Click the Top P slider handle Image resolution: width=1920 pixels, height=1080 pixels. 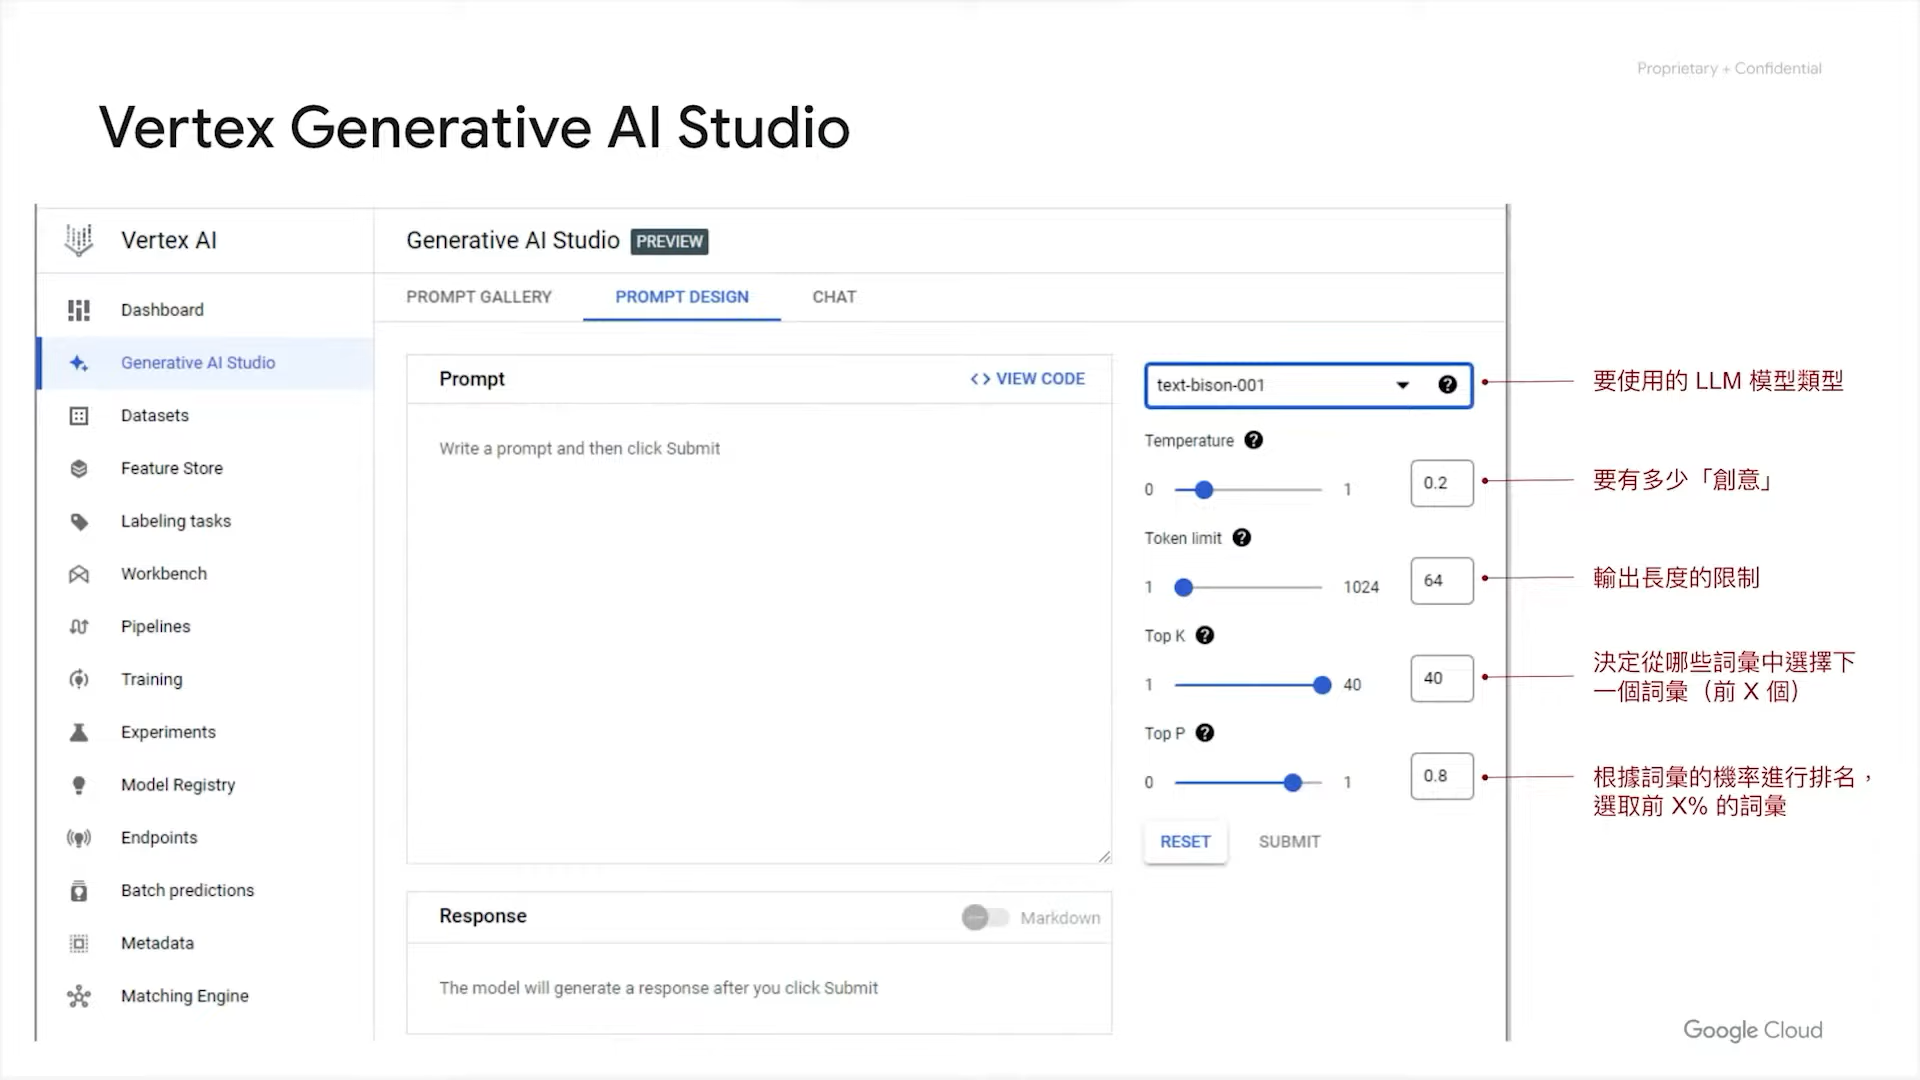pos(1292,783)
